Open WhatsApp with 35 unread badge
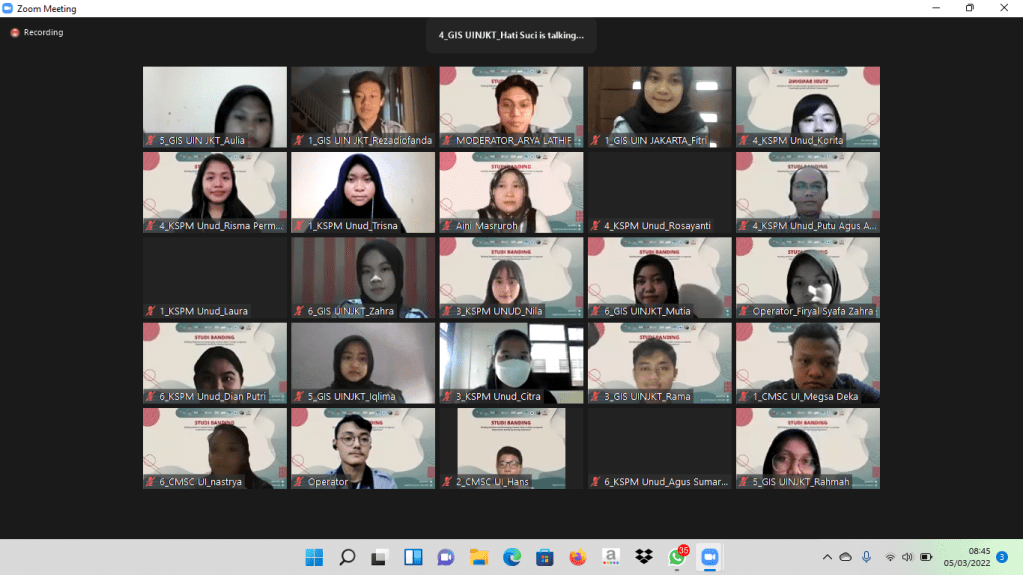Screen dimensions: 1023x575 [677, 557]
